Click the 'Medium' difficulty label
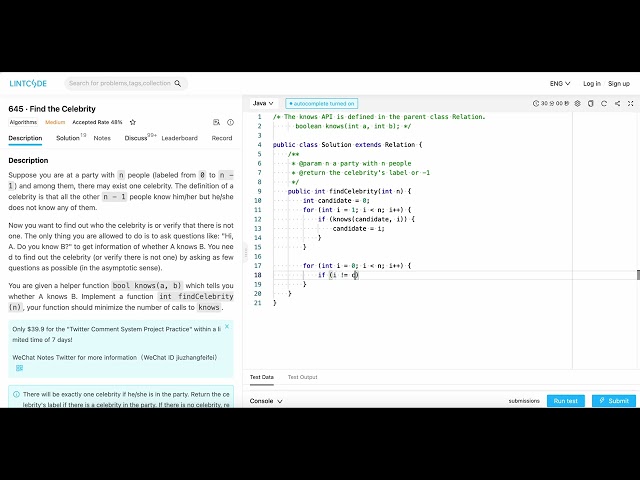This screenshot has width=640, height=480. [55, 122]
